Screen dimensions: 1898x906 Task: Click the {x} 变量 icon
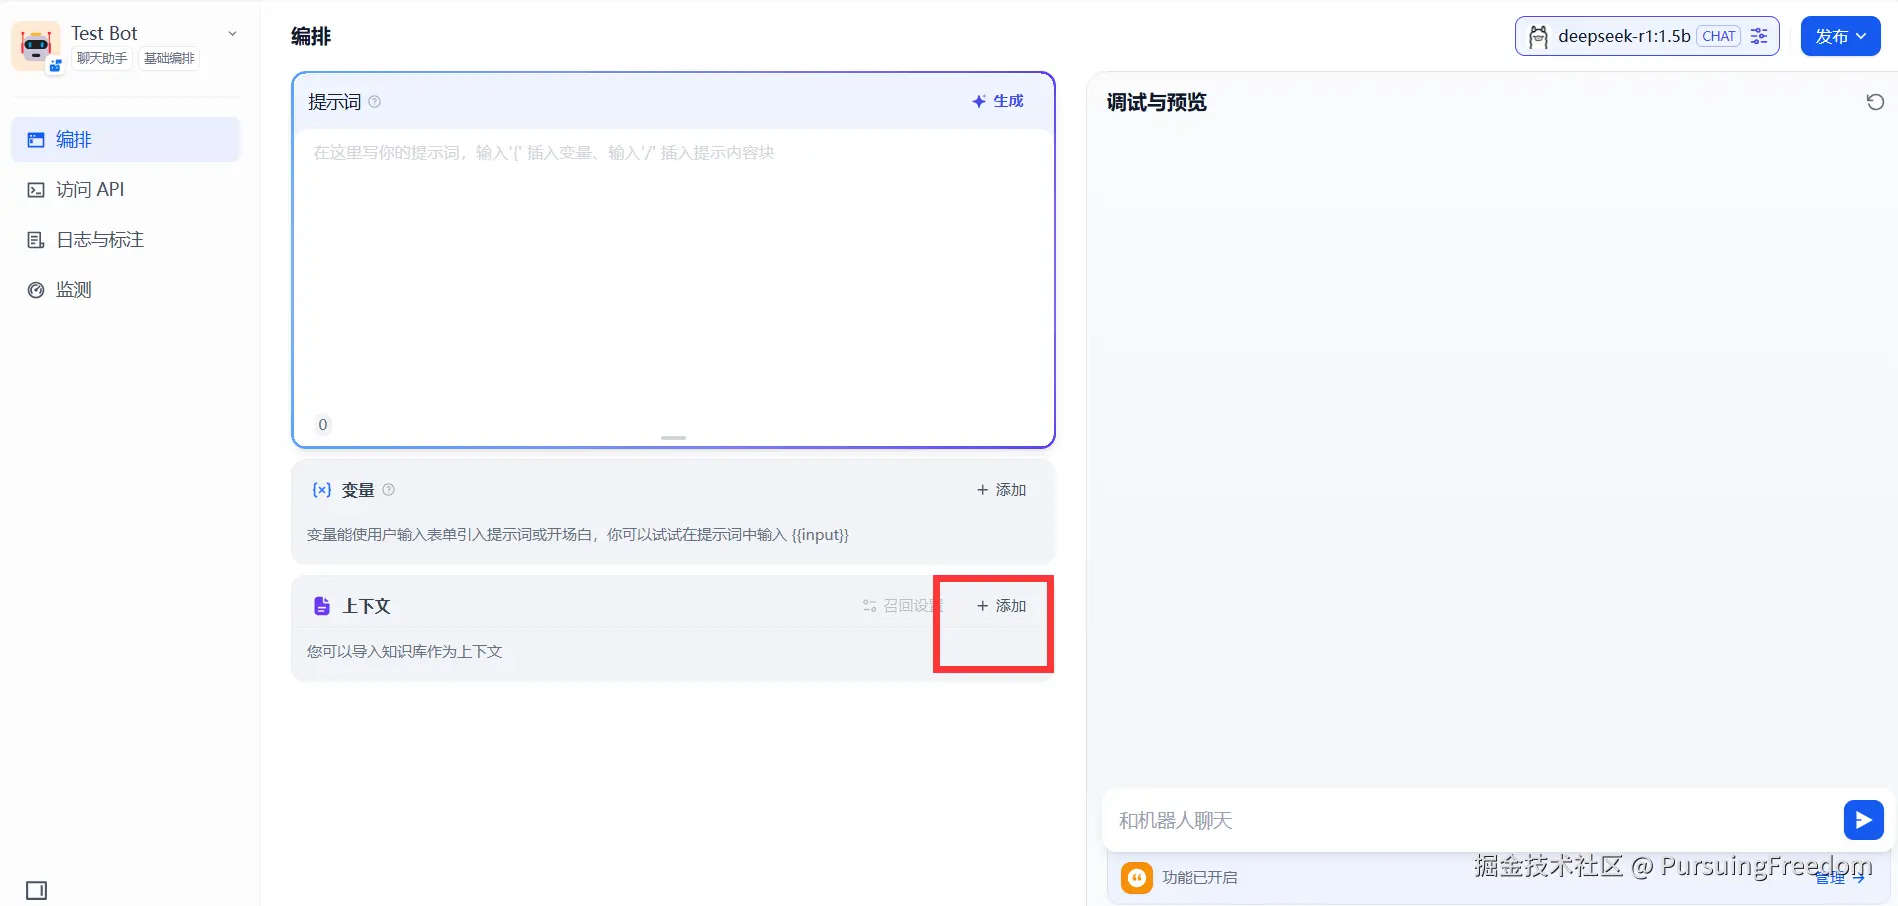tap(322, 490)
